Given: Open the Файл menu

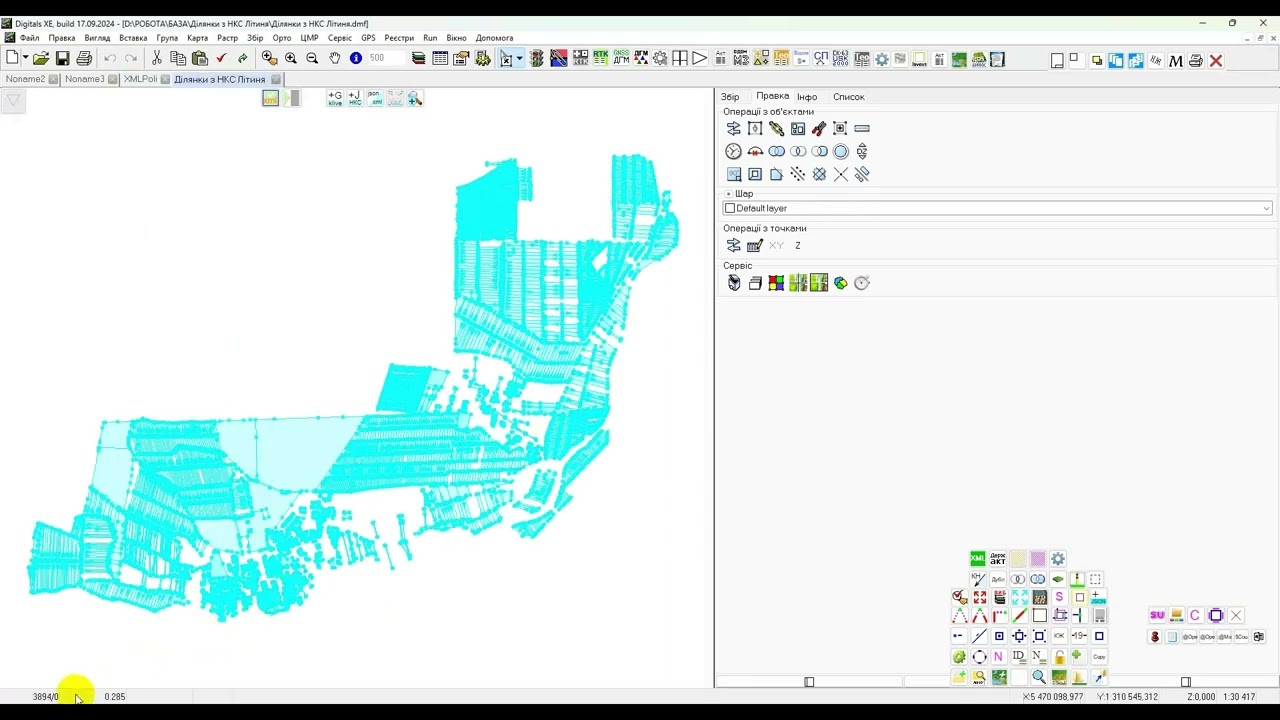Looking at the screenshot, I should pos(29,38).
